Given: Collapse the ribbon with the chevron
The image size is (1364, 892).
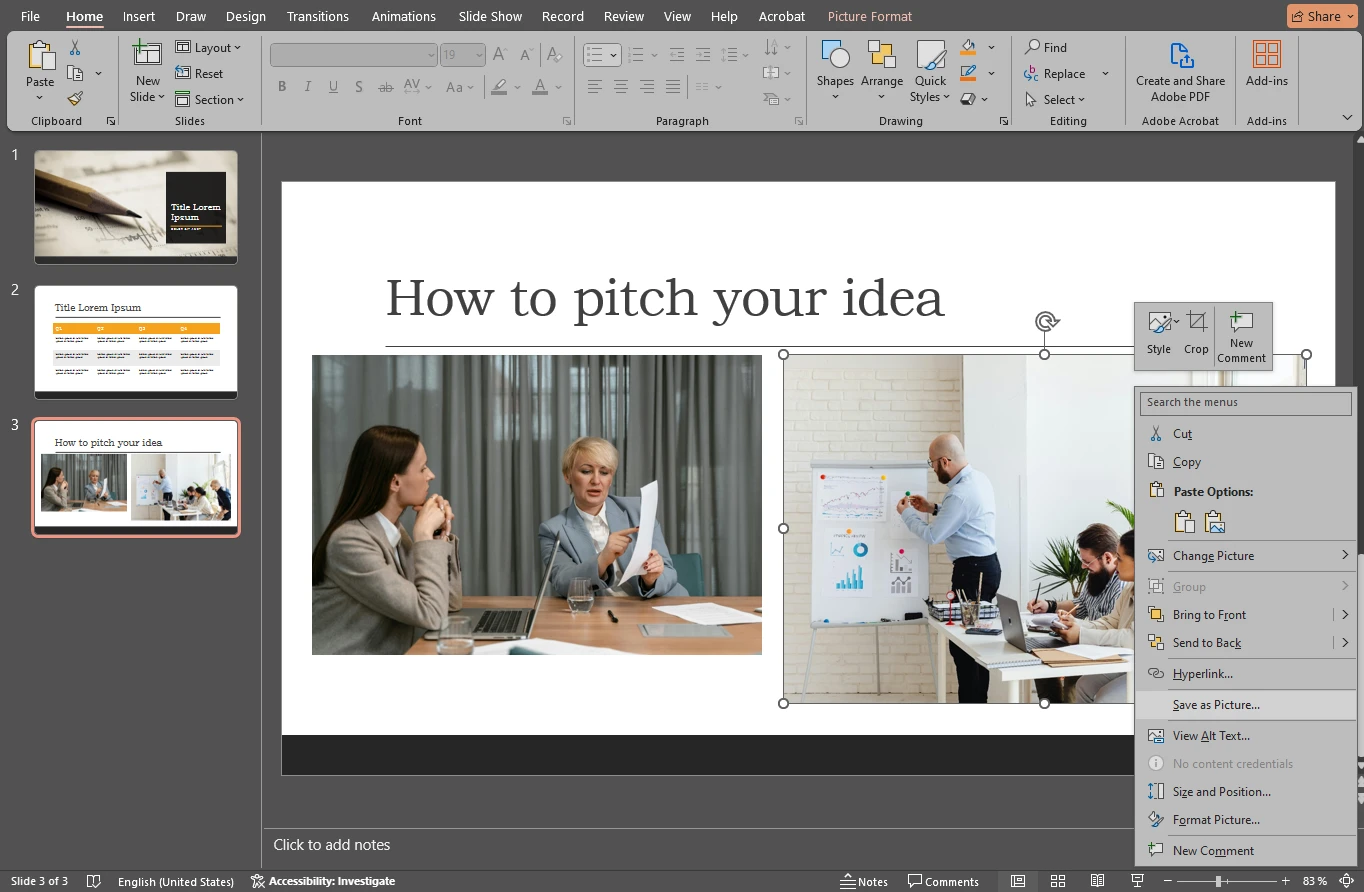Looking at the screenshot, I should 1347,118.
